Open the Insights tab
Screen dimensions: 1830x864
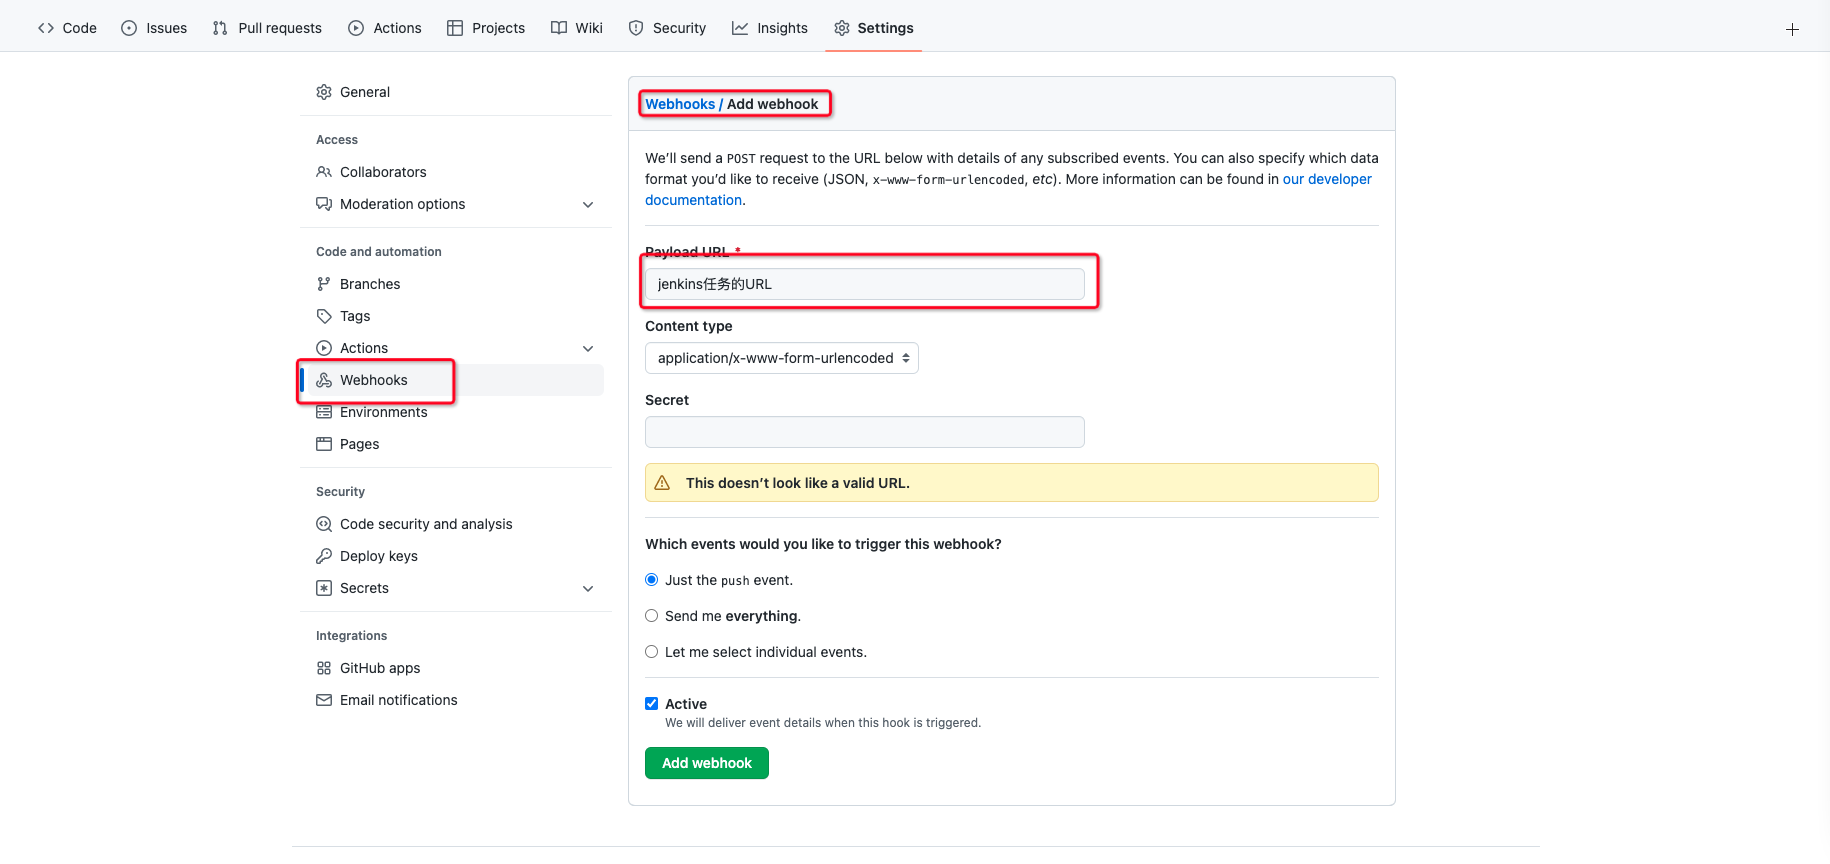770,28
